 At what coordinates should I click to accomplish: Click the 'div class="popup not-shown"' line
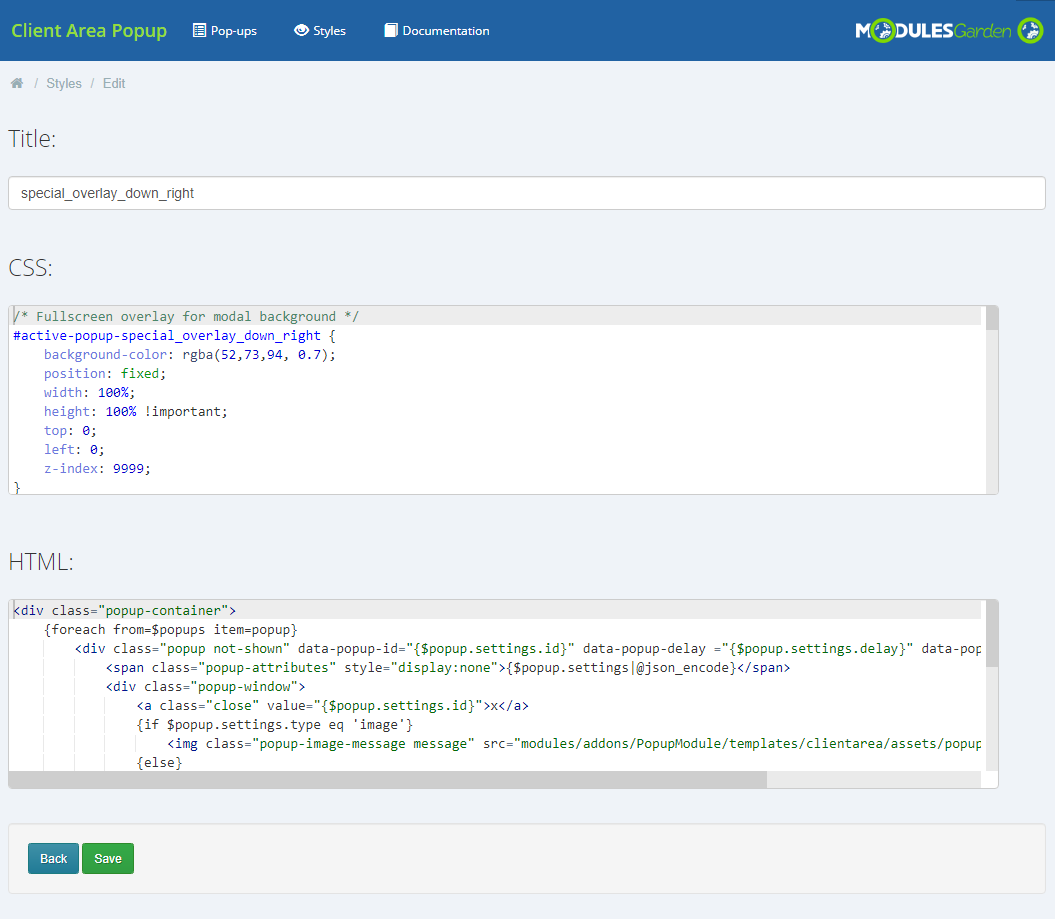(528, 649)
